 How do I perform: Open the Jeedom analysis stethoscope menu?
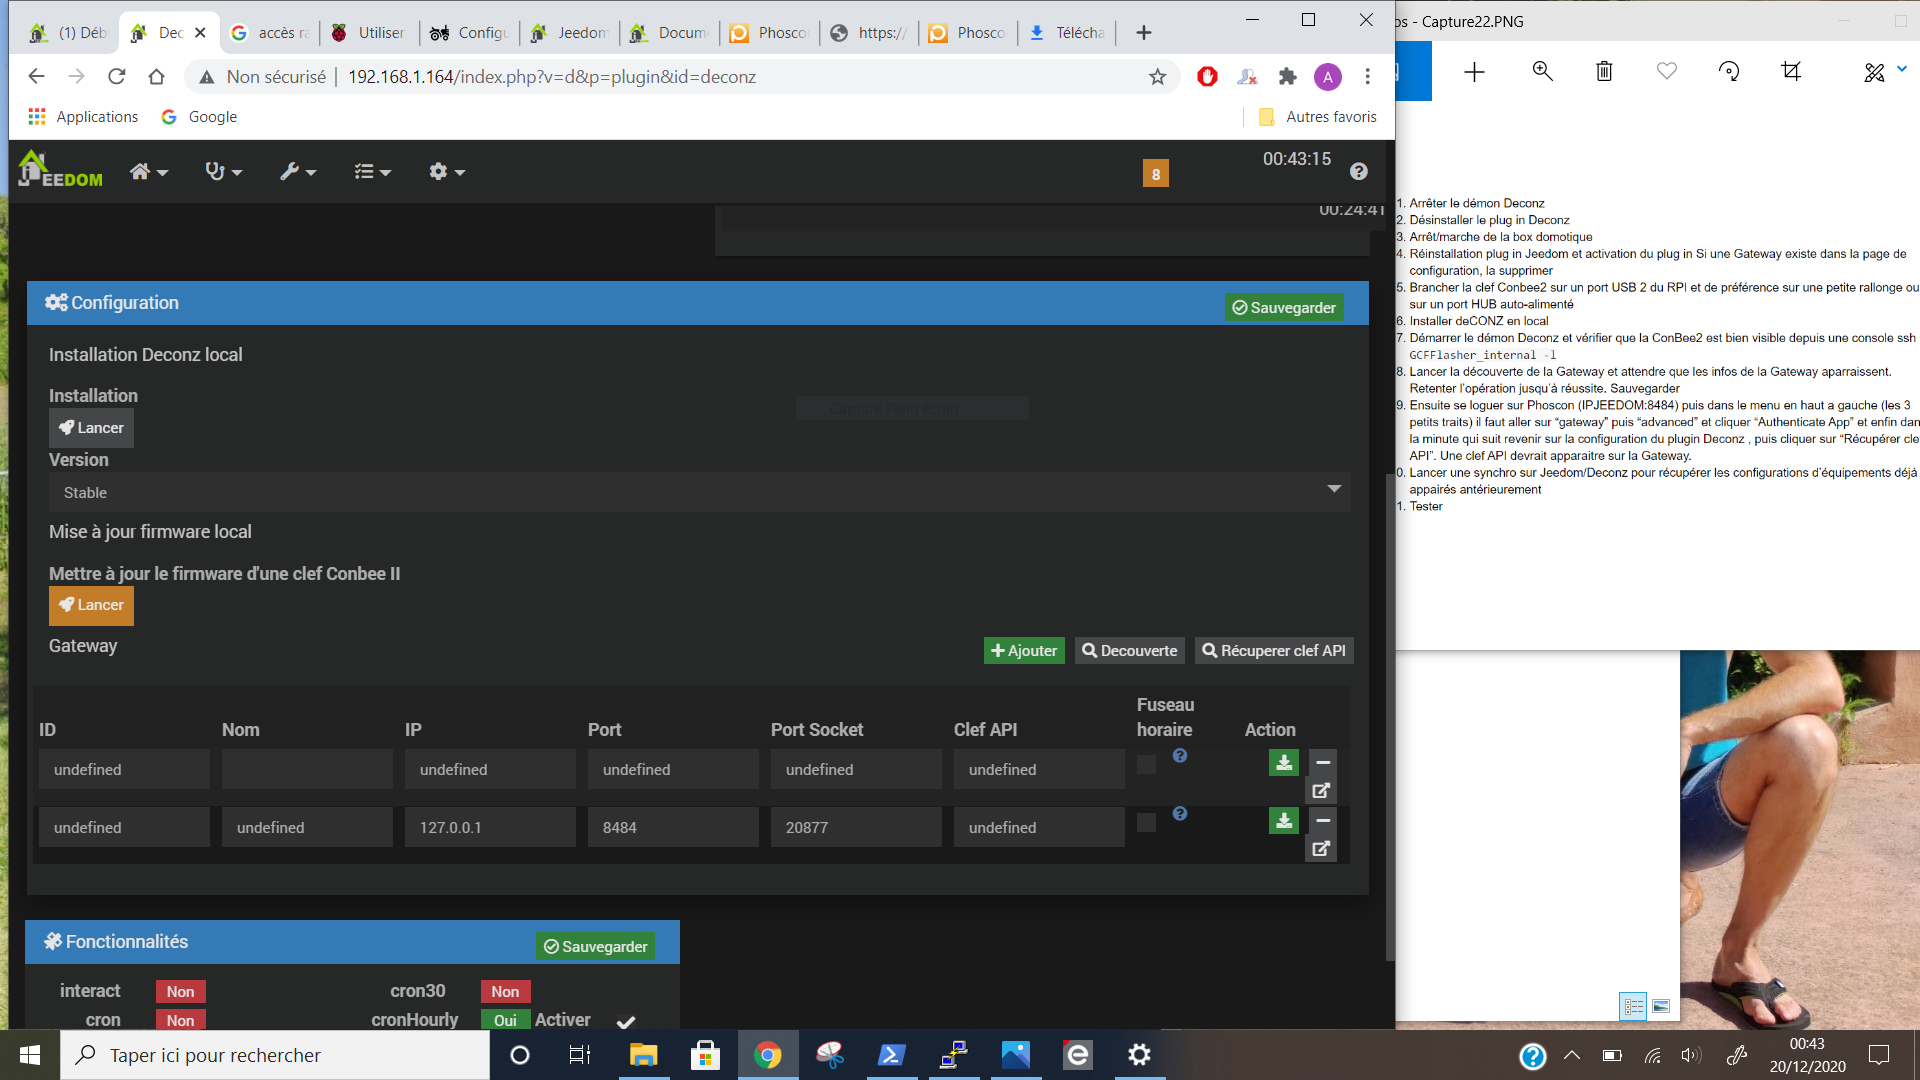point(223,172)
